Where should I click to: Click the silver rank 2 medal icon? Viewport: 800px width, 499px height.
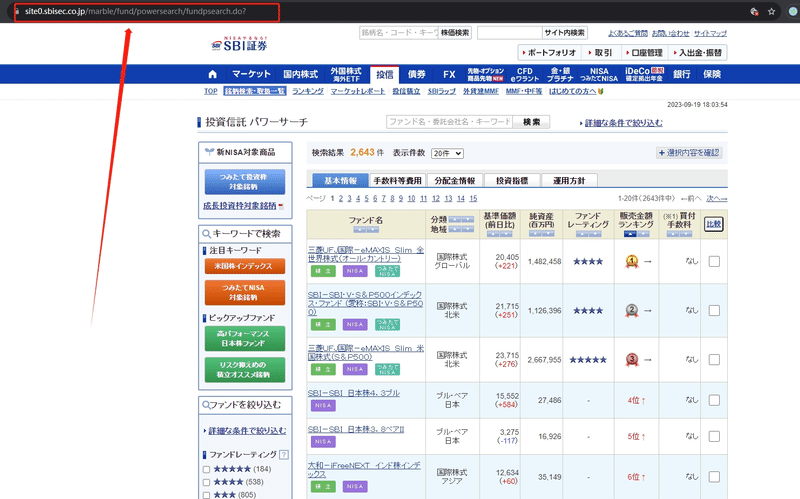pos(632,311)
